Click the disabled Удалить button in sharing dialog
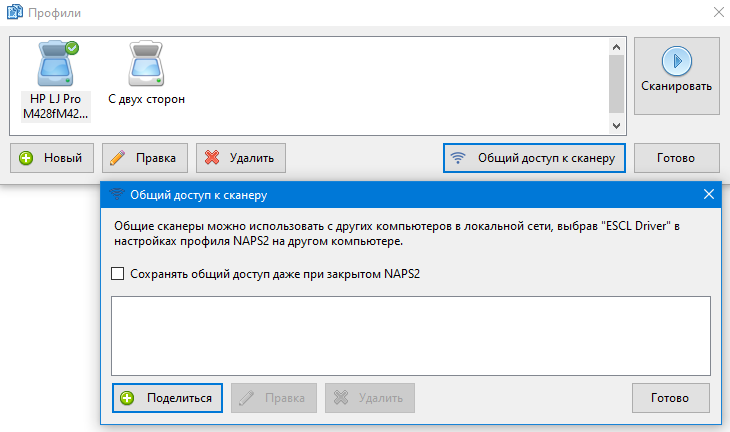 [x=371, y=398]
